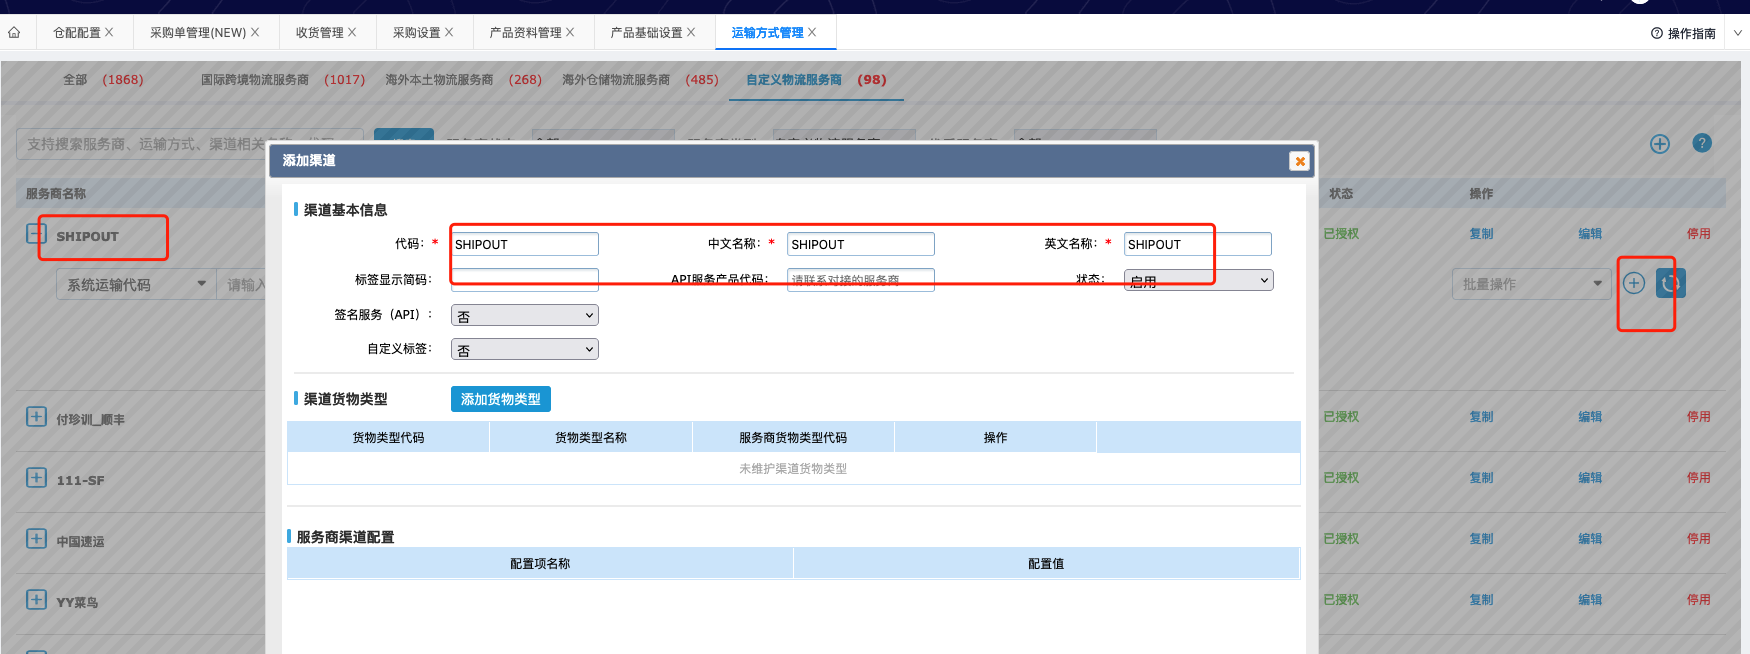Expand the 付珍训_顺丰 provider row

coord(37,417)
